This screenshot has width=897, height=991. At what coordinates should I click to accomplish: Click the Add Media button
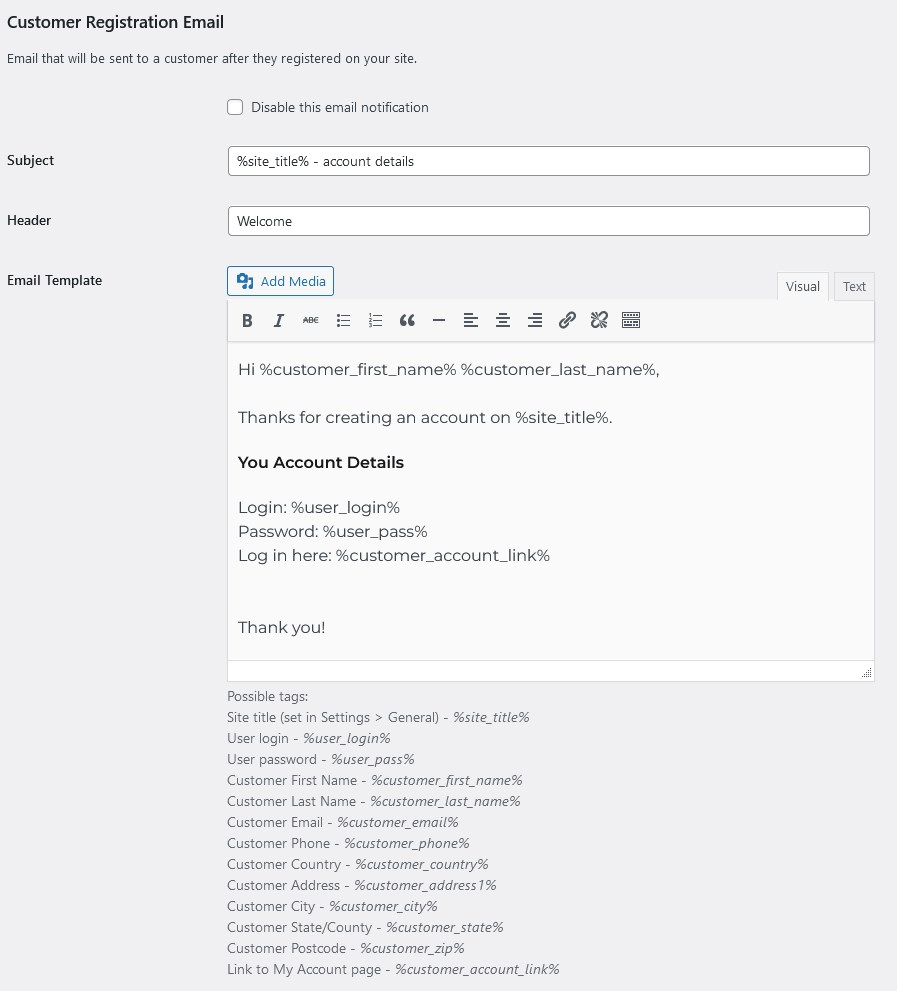pyautogui.click(x=281, y=281)
